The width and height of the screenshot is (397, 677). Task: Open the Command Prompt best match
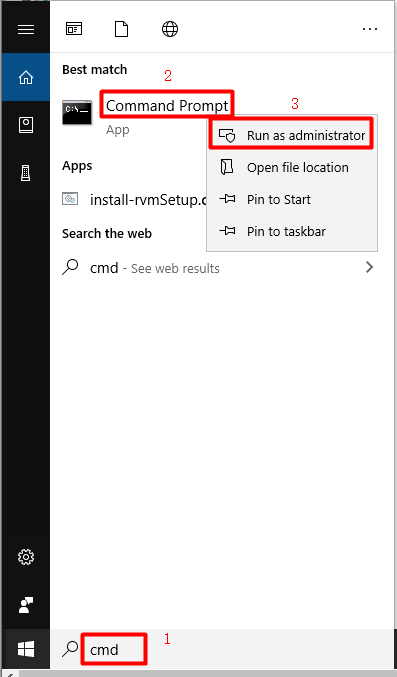coord(167,106)
